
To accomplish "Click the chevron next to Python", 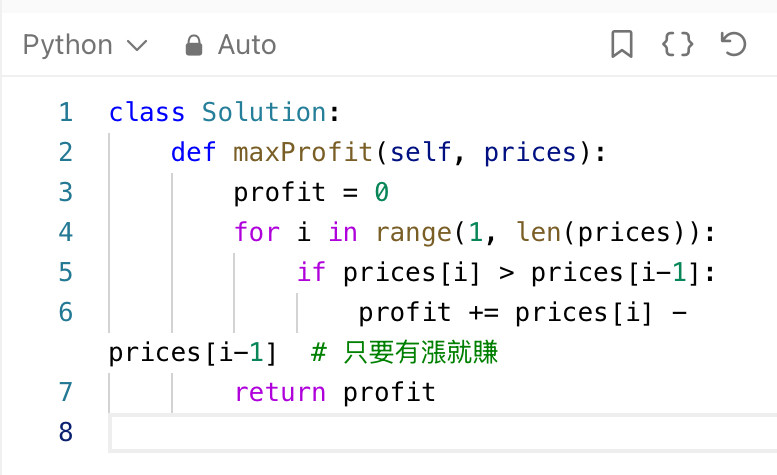I will click(x=137, y=46).
